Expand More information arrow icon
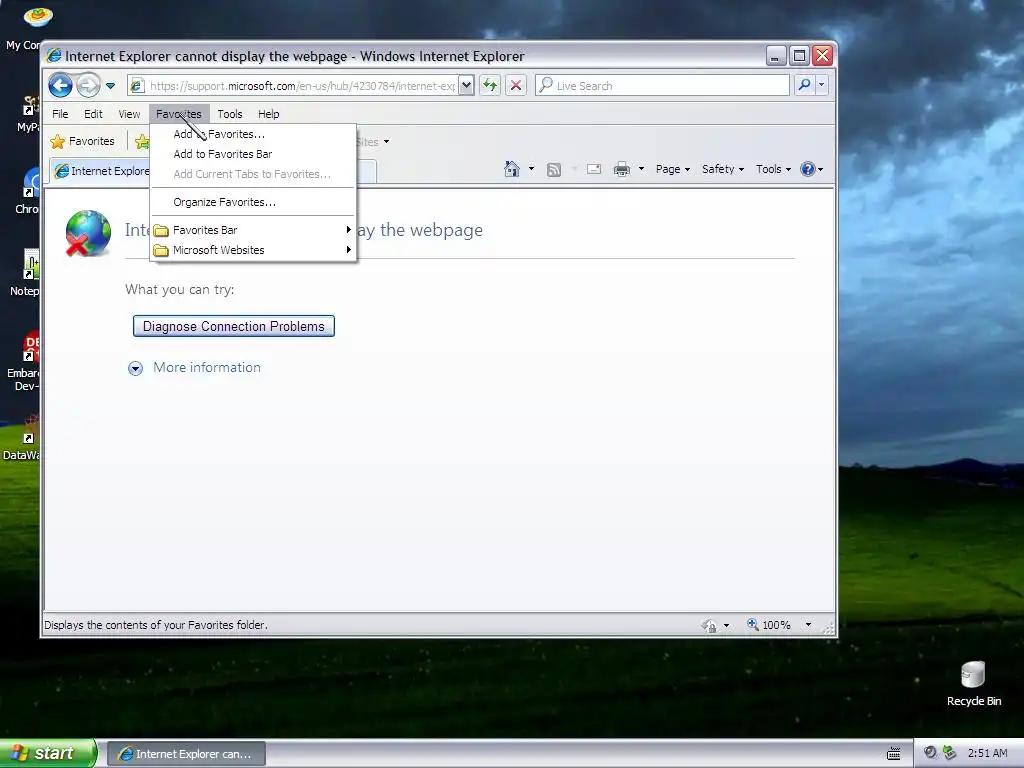Viewport: 1024px width, 768px height. [135, 368]
